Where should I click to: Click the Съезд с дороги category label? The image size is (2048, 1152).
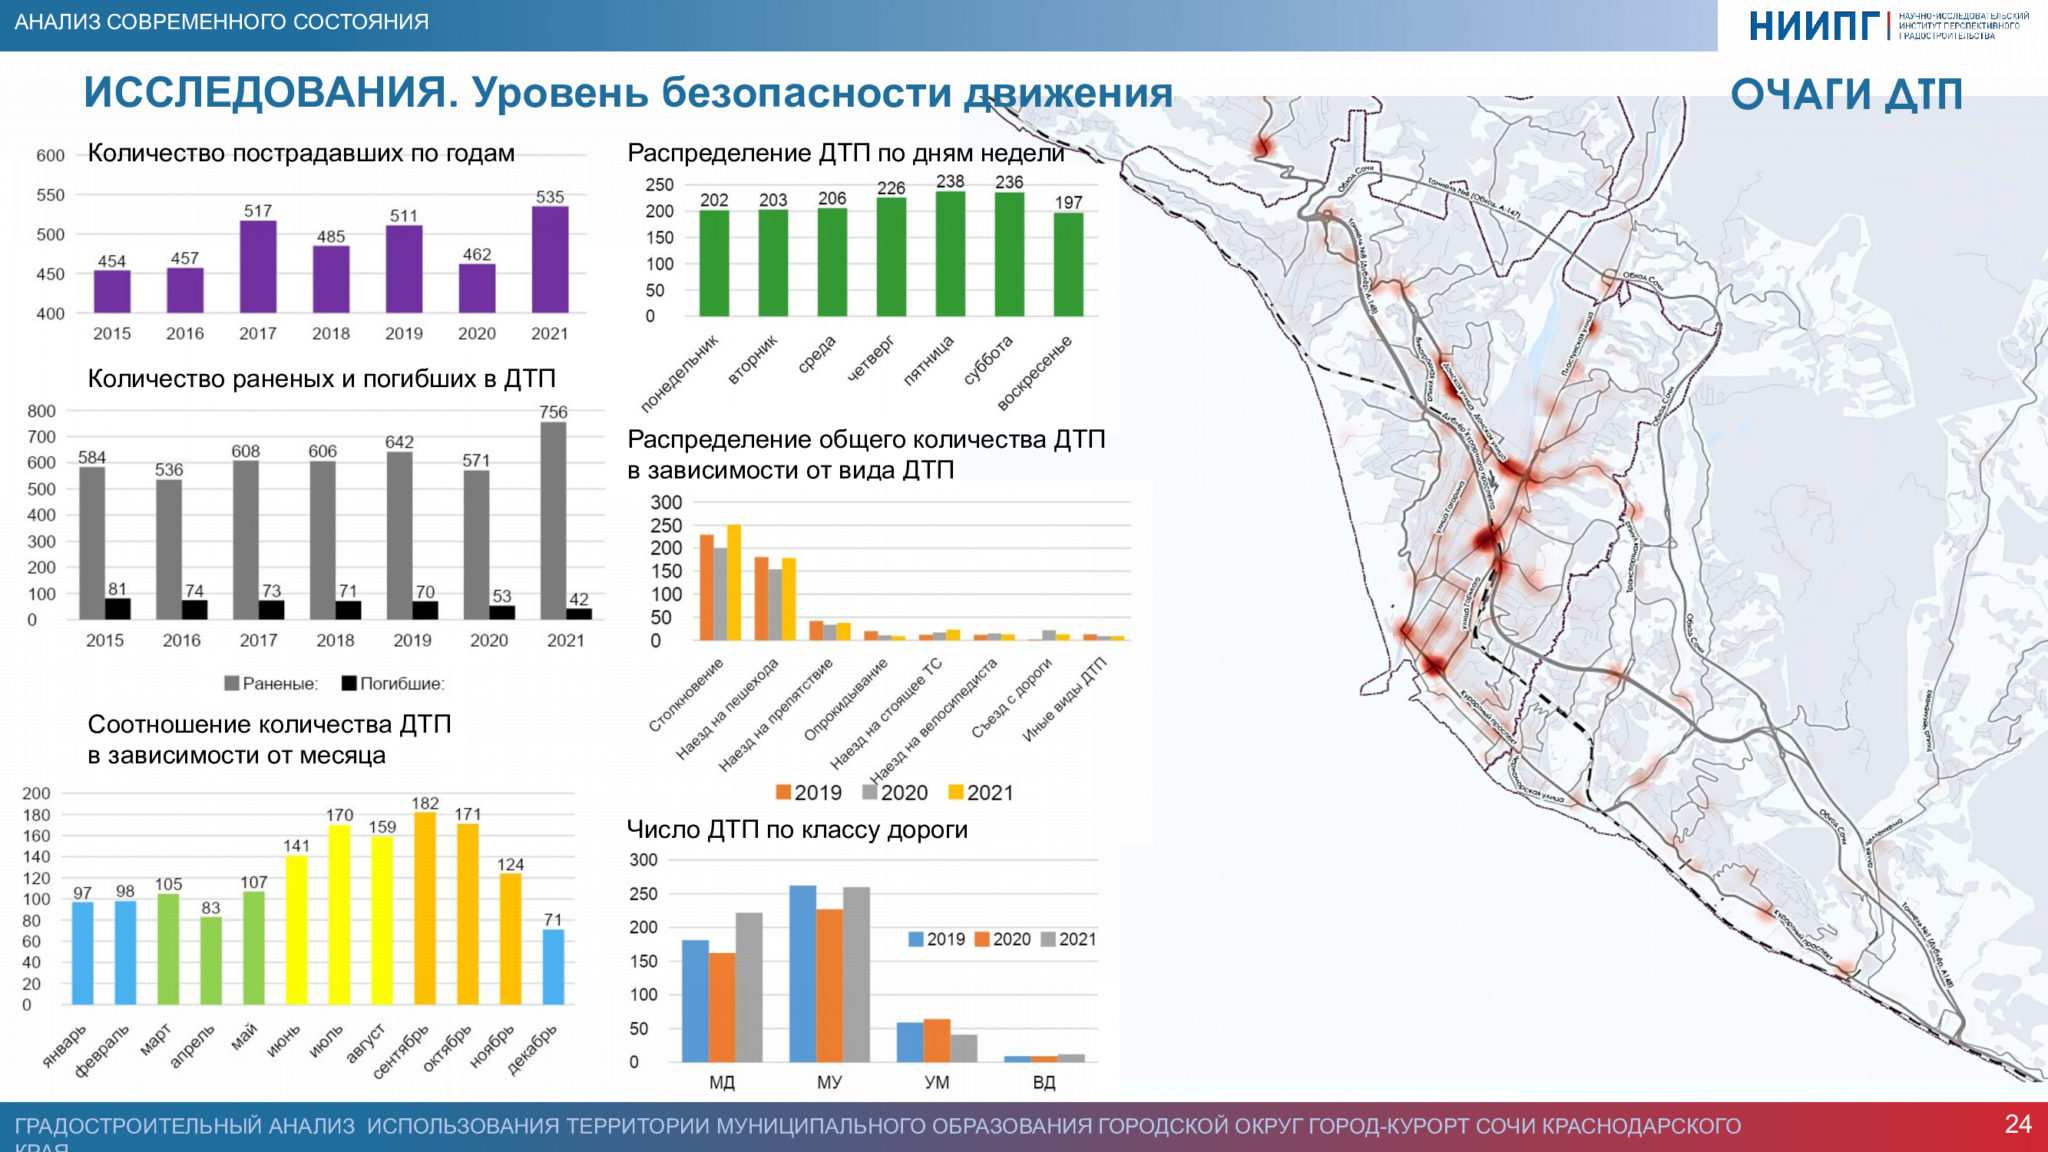1012,698
